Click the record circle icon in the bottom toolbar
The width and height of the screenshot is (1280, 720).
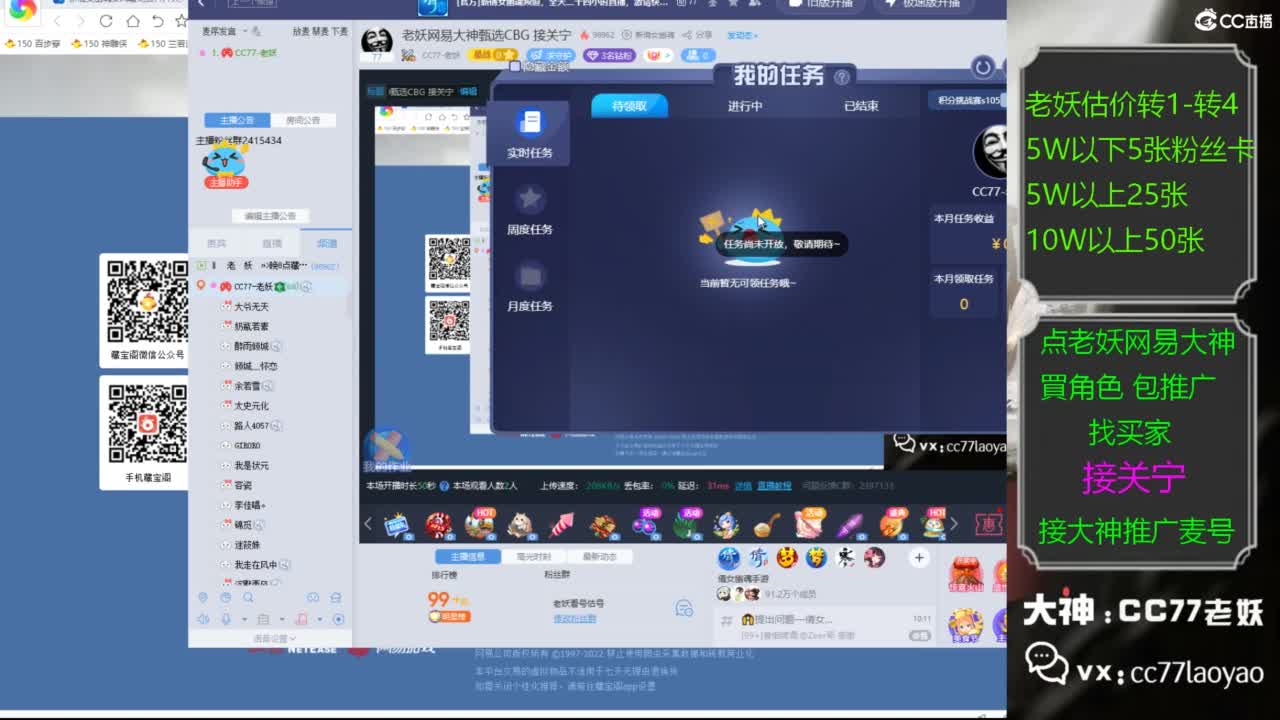[338, 619]
